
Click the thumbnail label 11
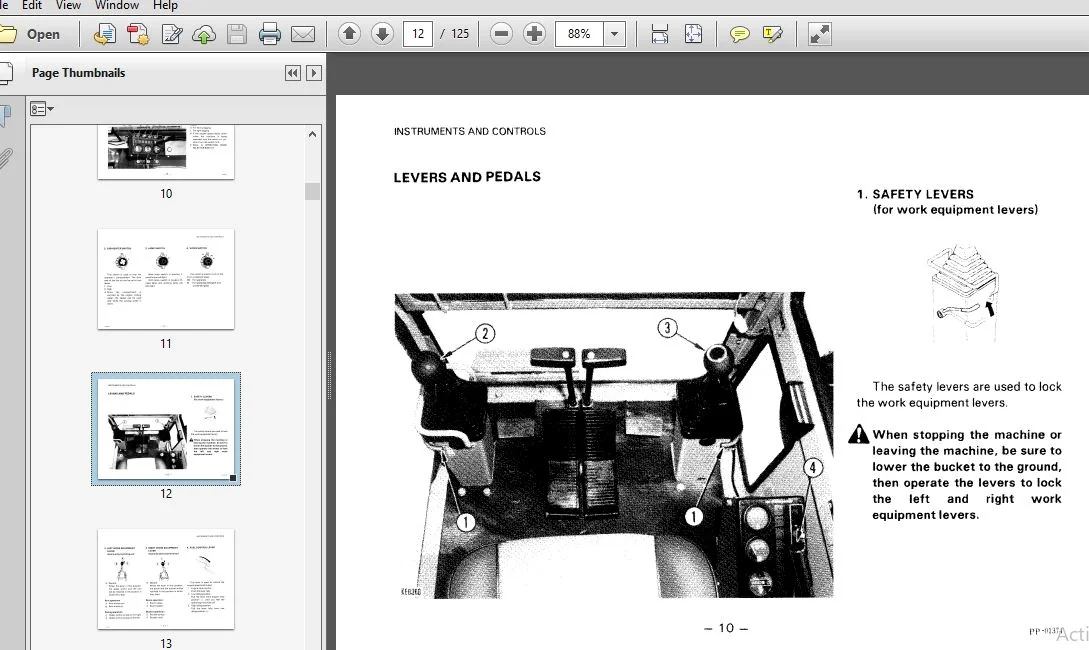166,344
